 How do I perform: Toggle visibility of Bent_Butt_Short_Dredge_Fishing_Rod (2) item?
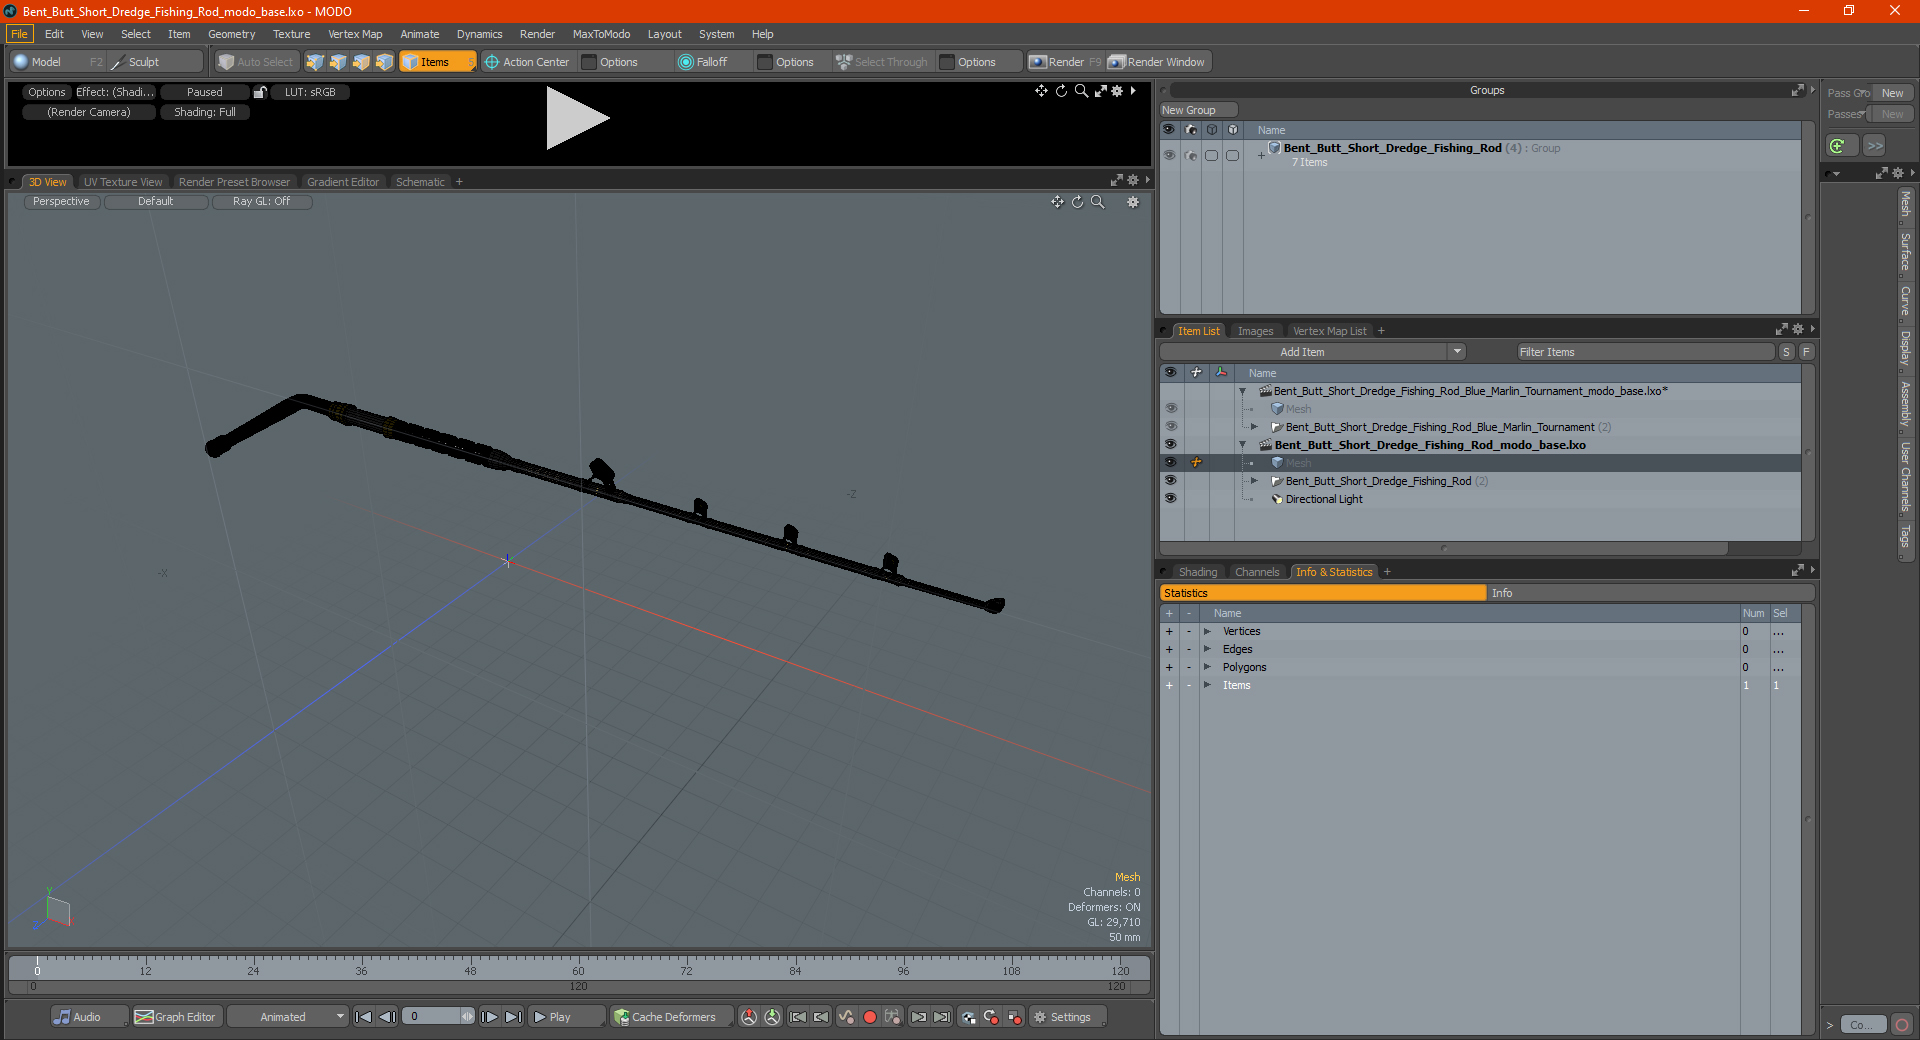pyautogui.click(x=1170, y=481)
